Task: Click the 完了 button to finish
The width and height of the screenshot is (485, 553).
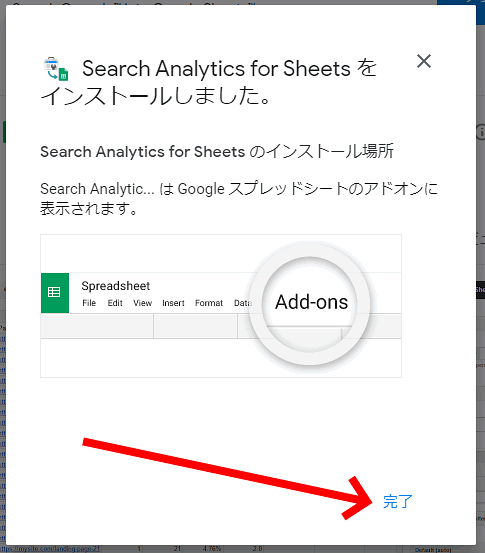Action: [x=398, y=501]
